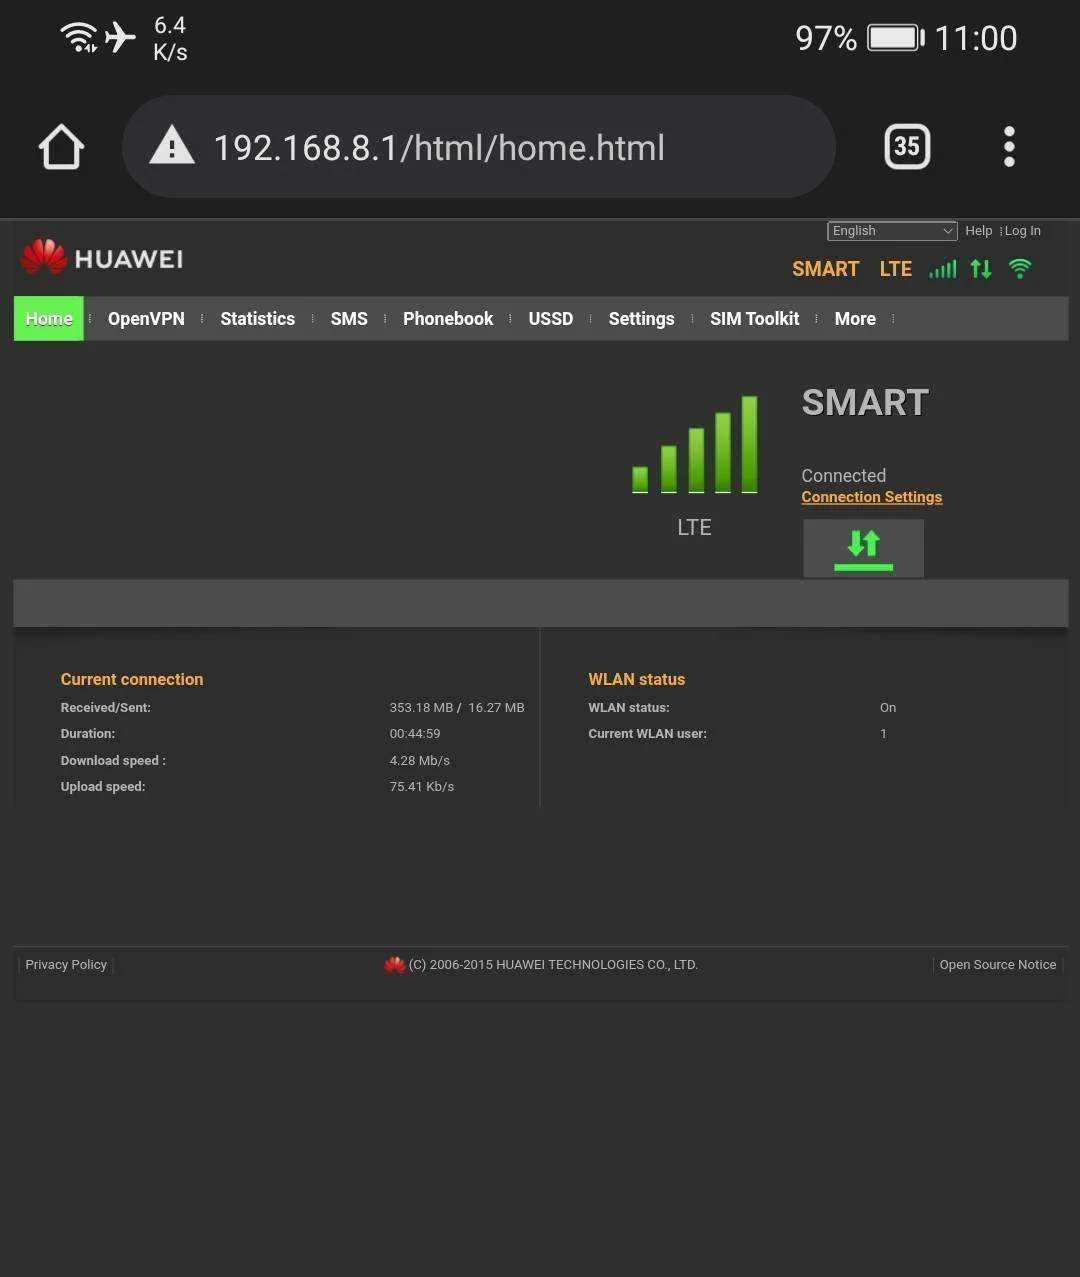The height and width of the screenshot is (1277, 1080).
Task: Click the Current connection heading
Action: (132, 679)
